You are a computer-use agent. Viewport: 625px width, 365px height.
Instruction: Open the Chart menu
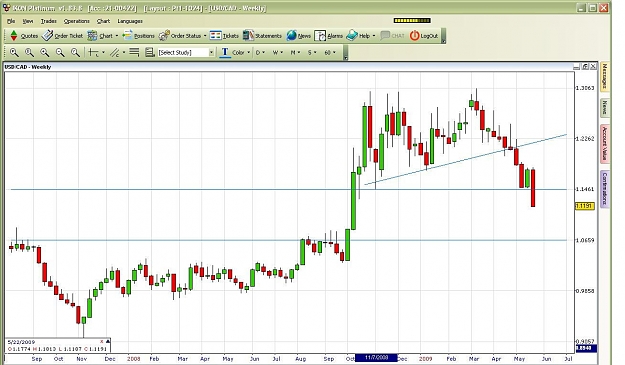pyautogui.click(x=103, y=21)
